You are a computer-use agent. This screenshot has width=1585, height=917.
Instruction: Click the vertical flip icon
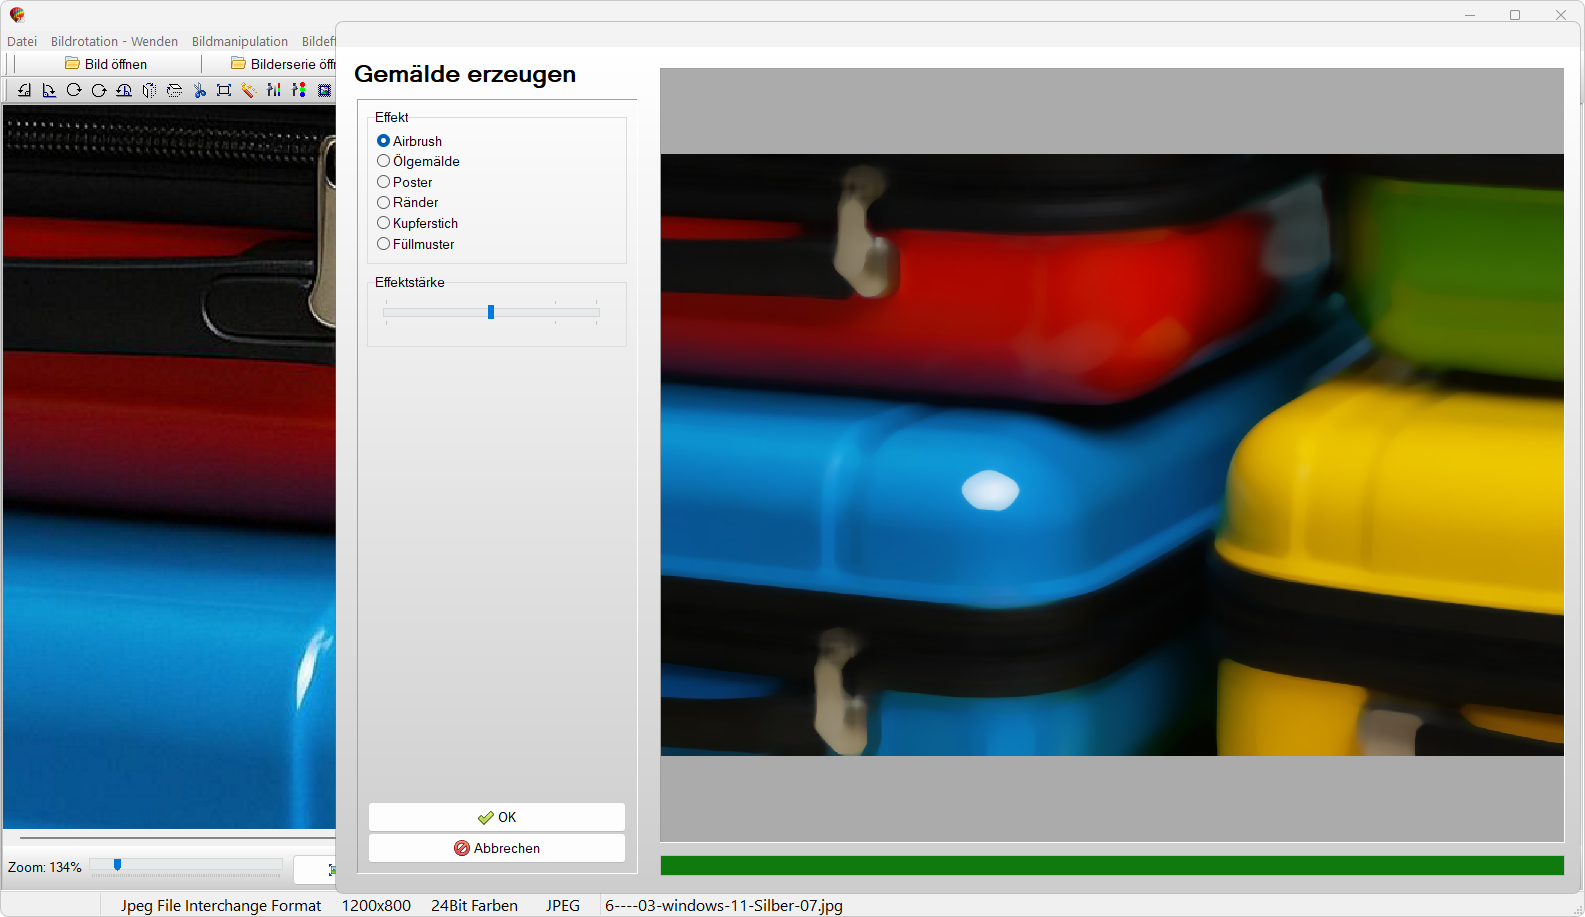tap(174, 90)
